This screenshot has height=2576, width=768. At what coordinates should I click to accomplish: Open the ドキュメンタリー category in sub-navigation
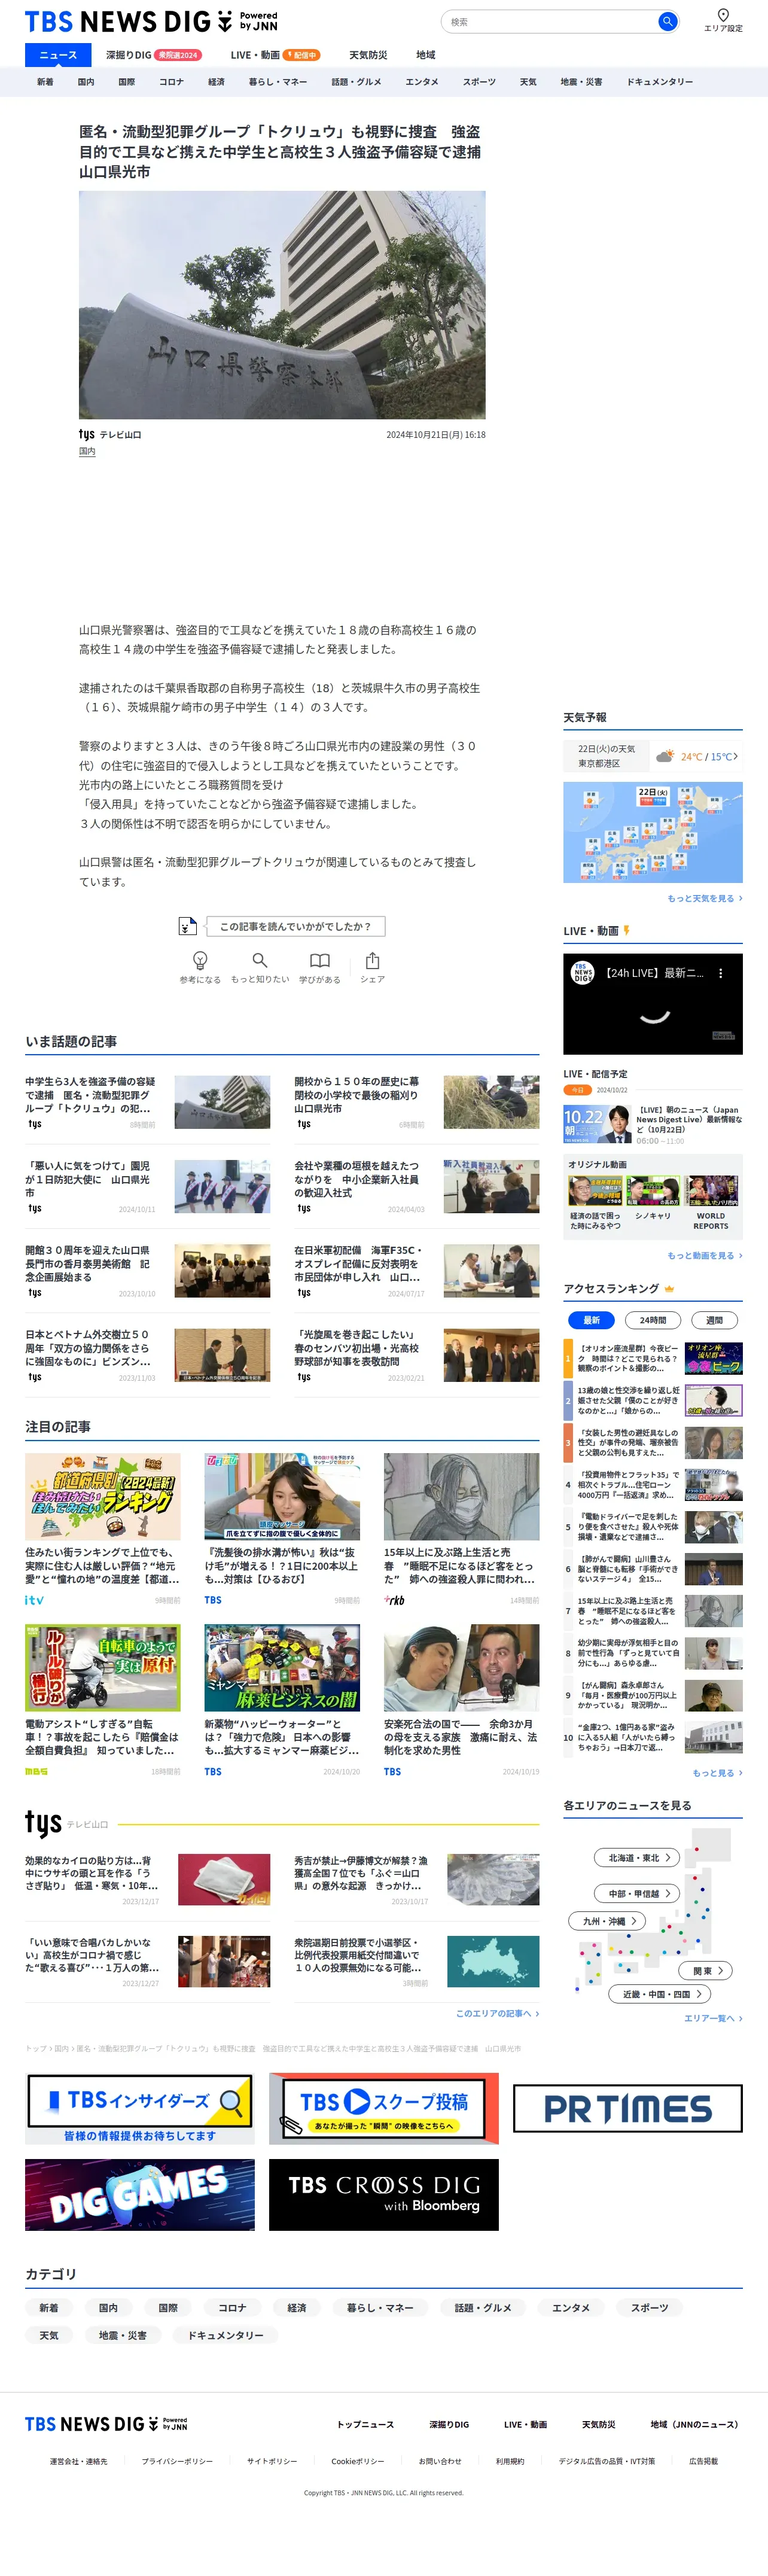[x=660, y=82]
